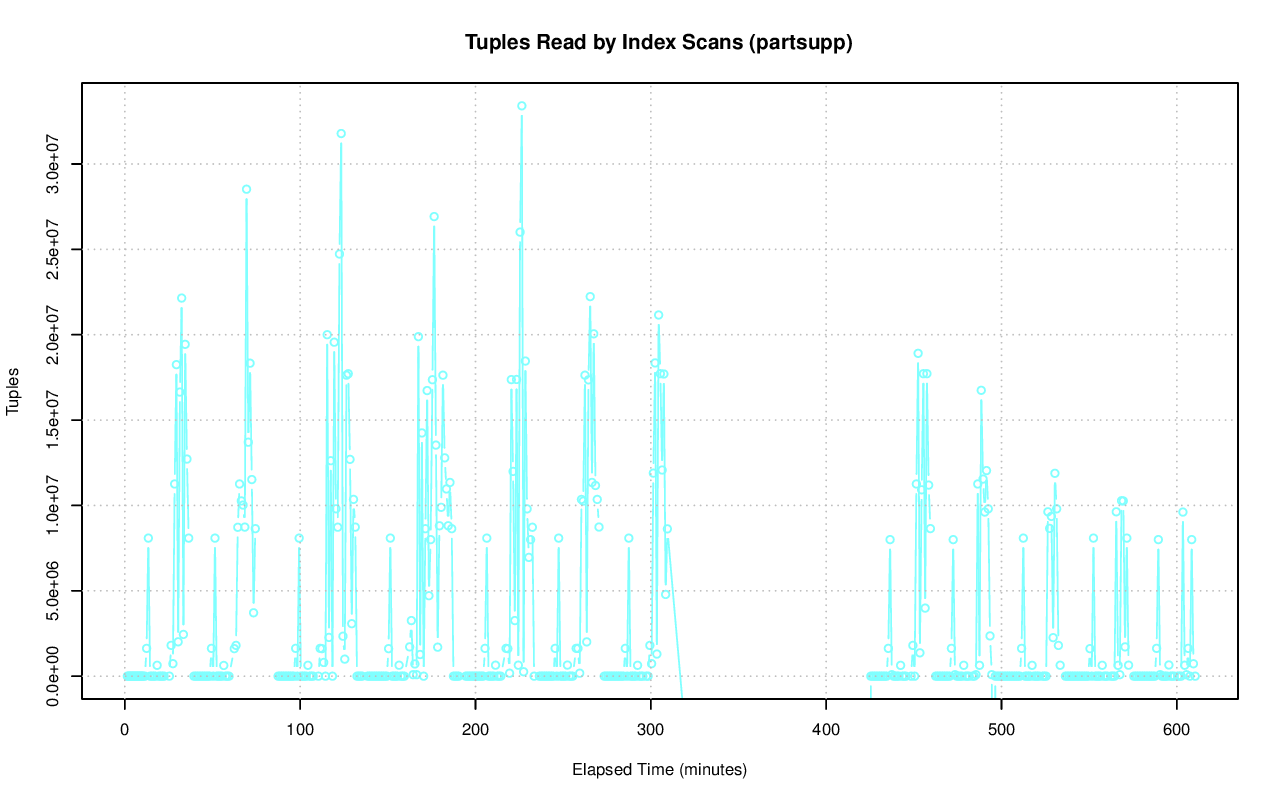
Task: Pick the 300 minute x-axis tick label
Action: tap(651, 729)
